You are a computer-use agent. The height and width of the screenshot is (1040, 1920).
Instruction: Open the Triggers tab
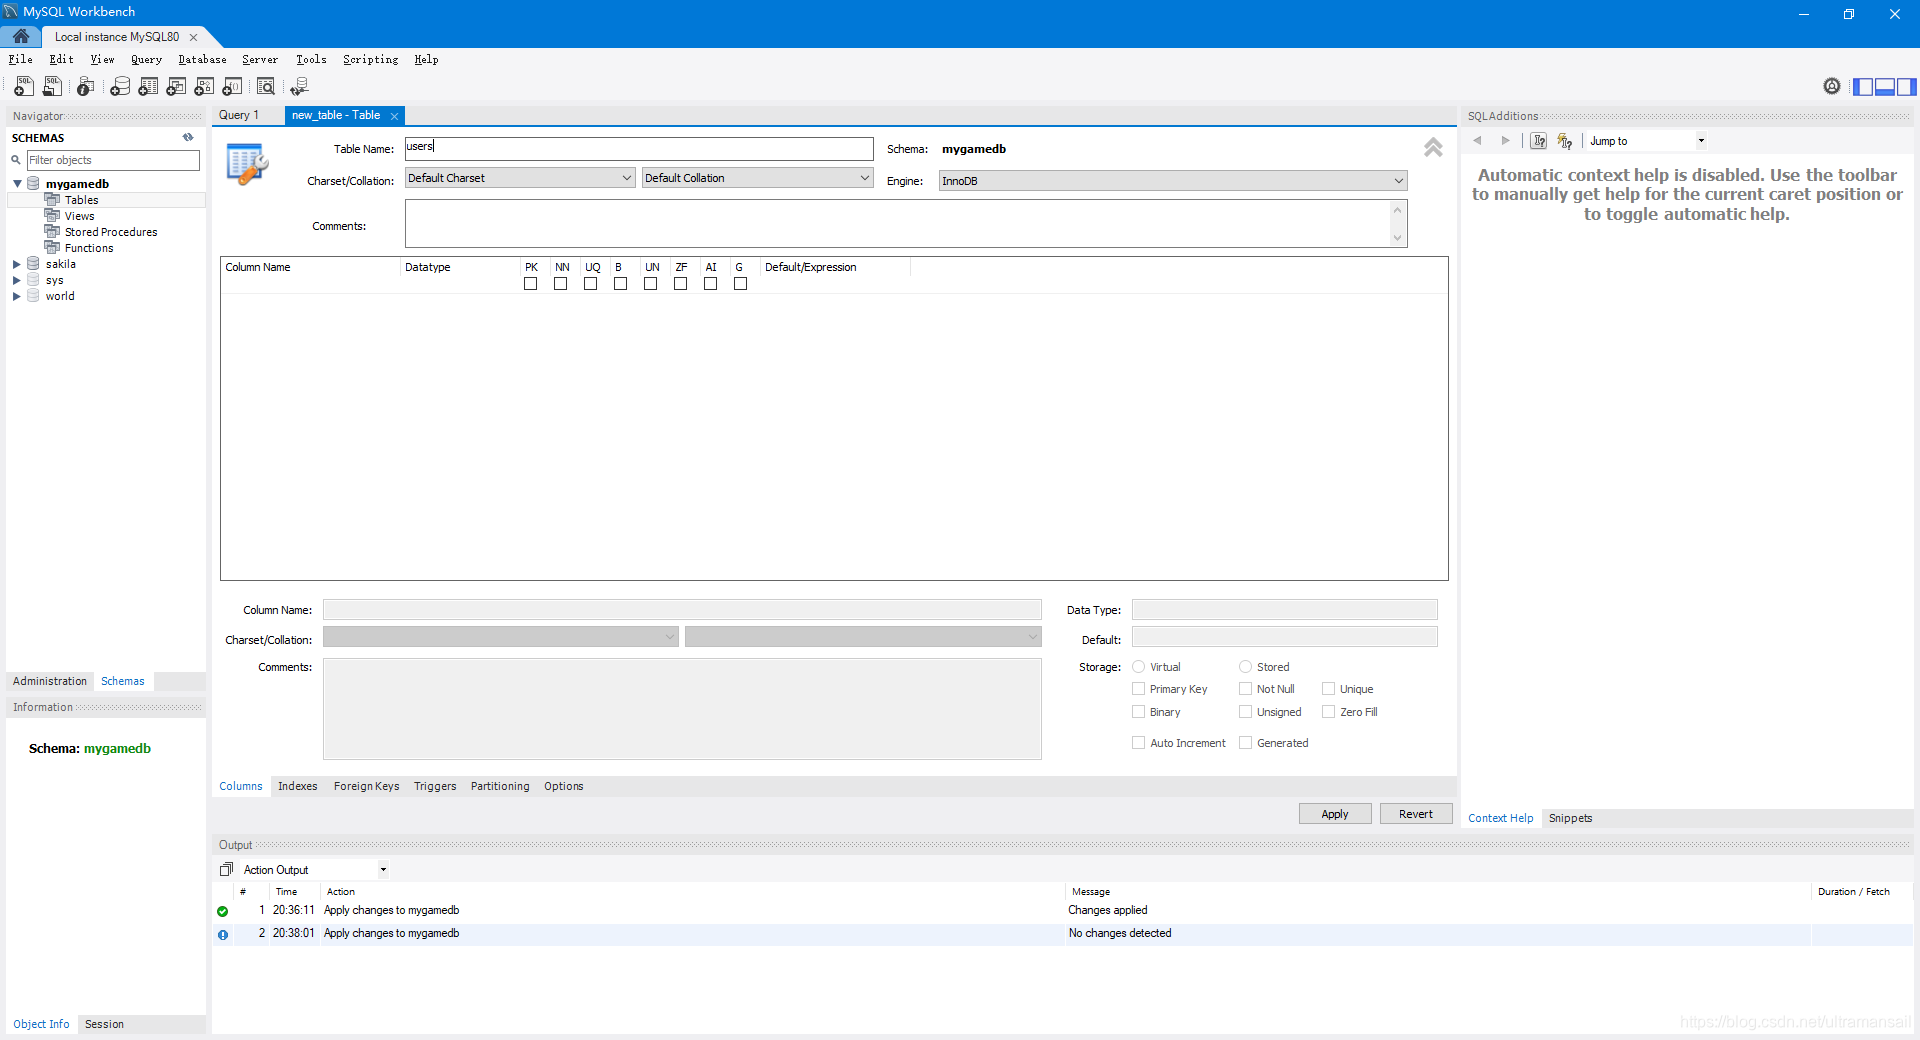(x=435, y=786)
